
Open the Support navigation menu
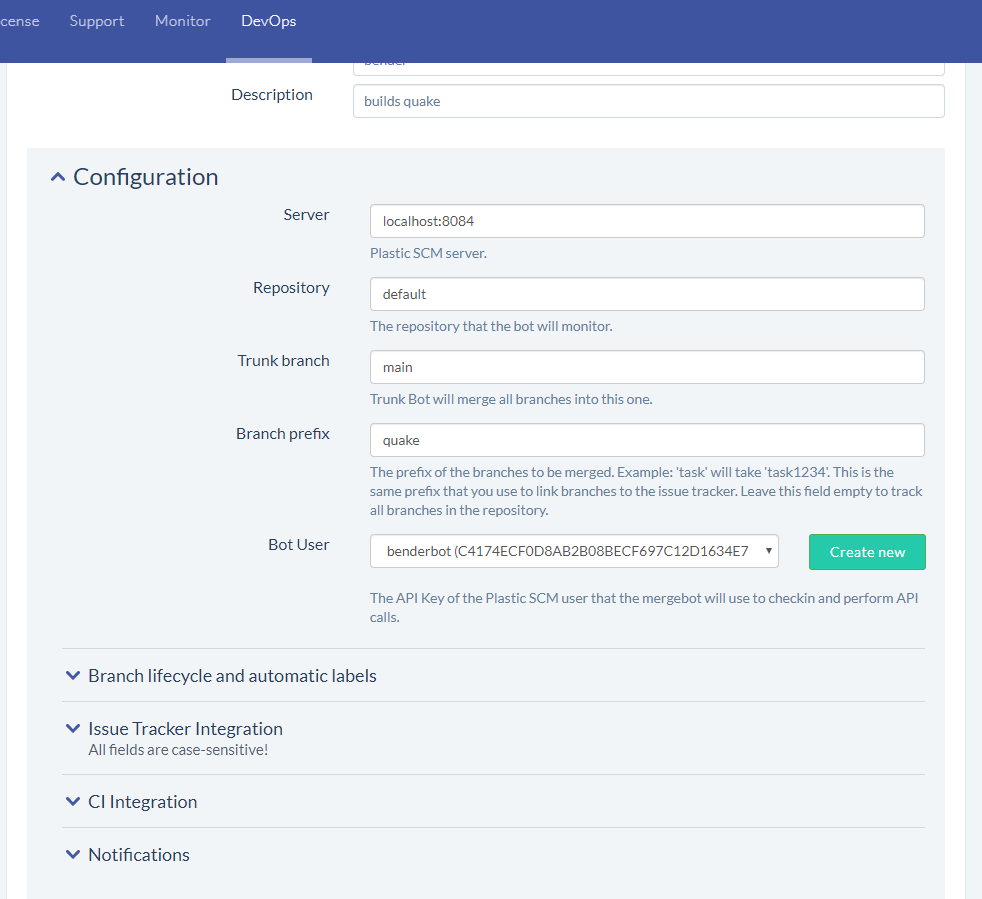(x=96, y=20)
